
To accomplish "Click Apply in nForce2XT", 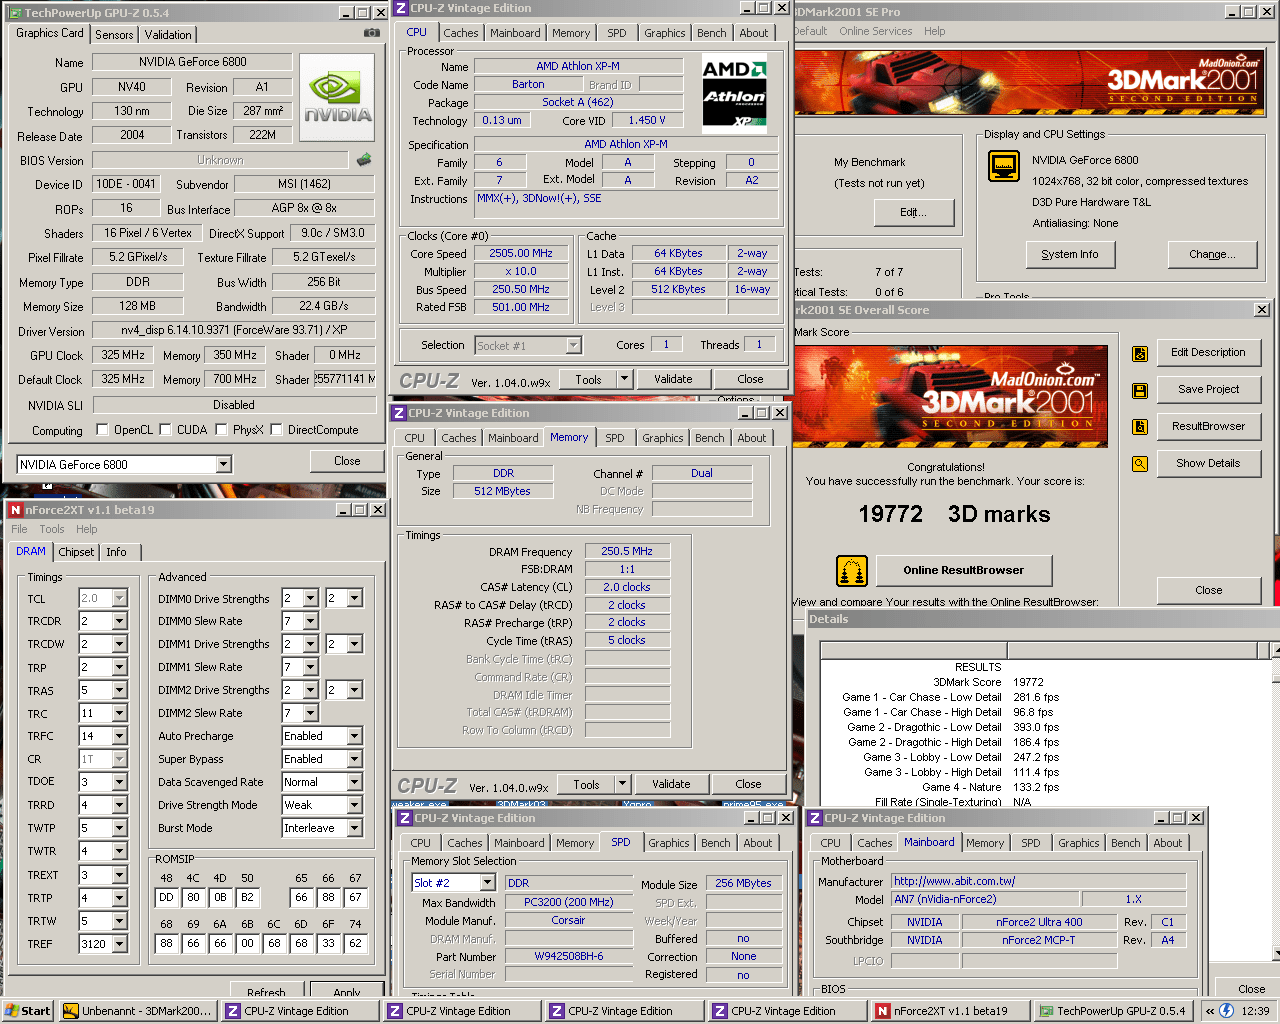I will [347, 992].
